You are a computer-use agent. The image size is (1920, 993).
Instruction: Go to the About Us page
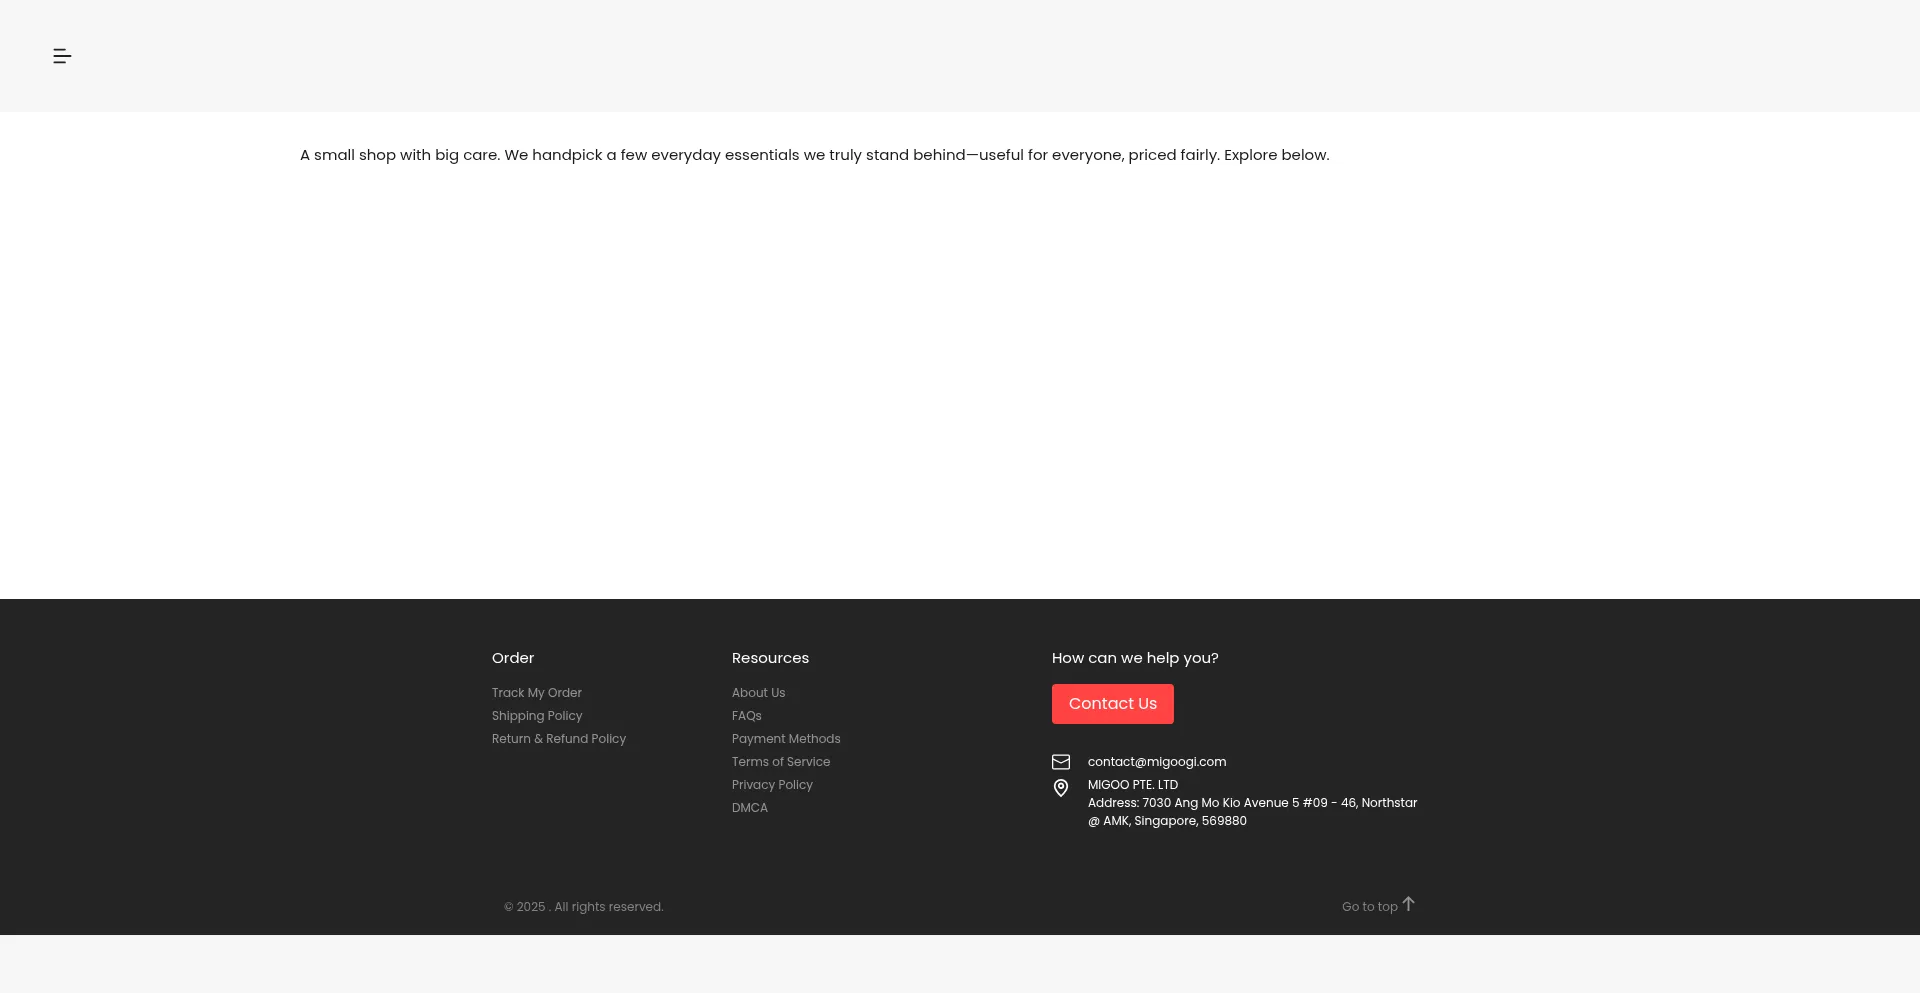pyautogui.click(x=758, y=693)
